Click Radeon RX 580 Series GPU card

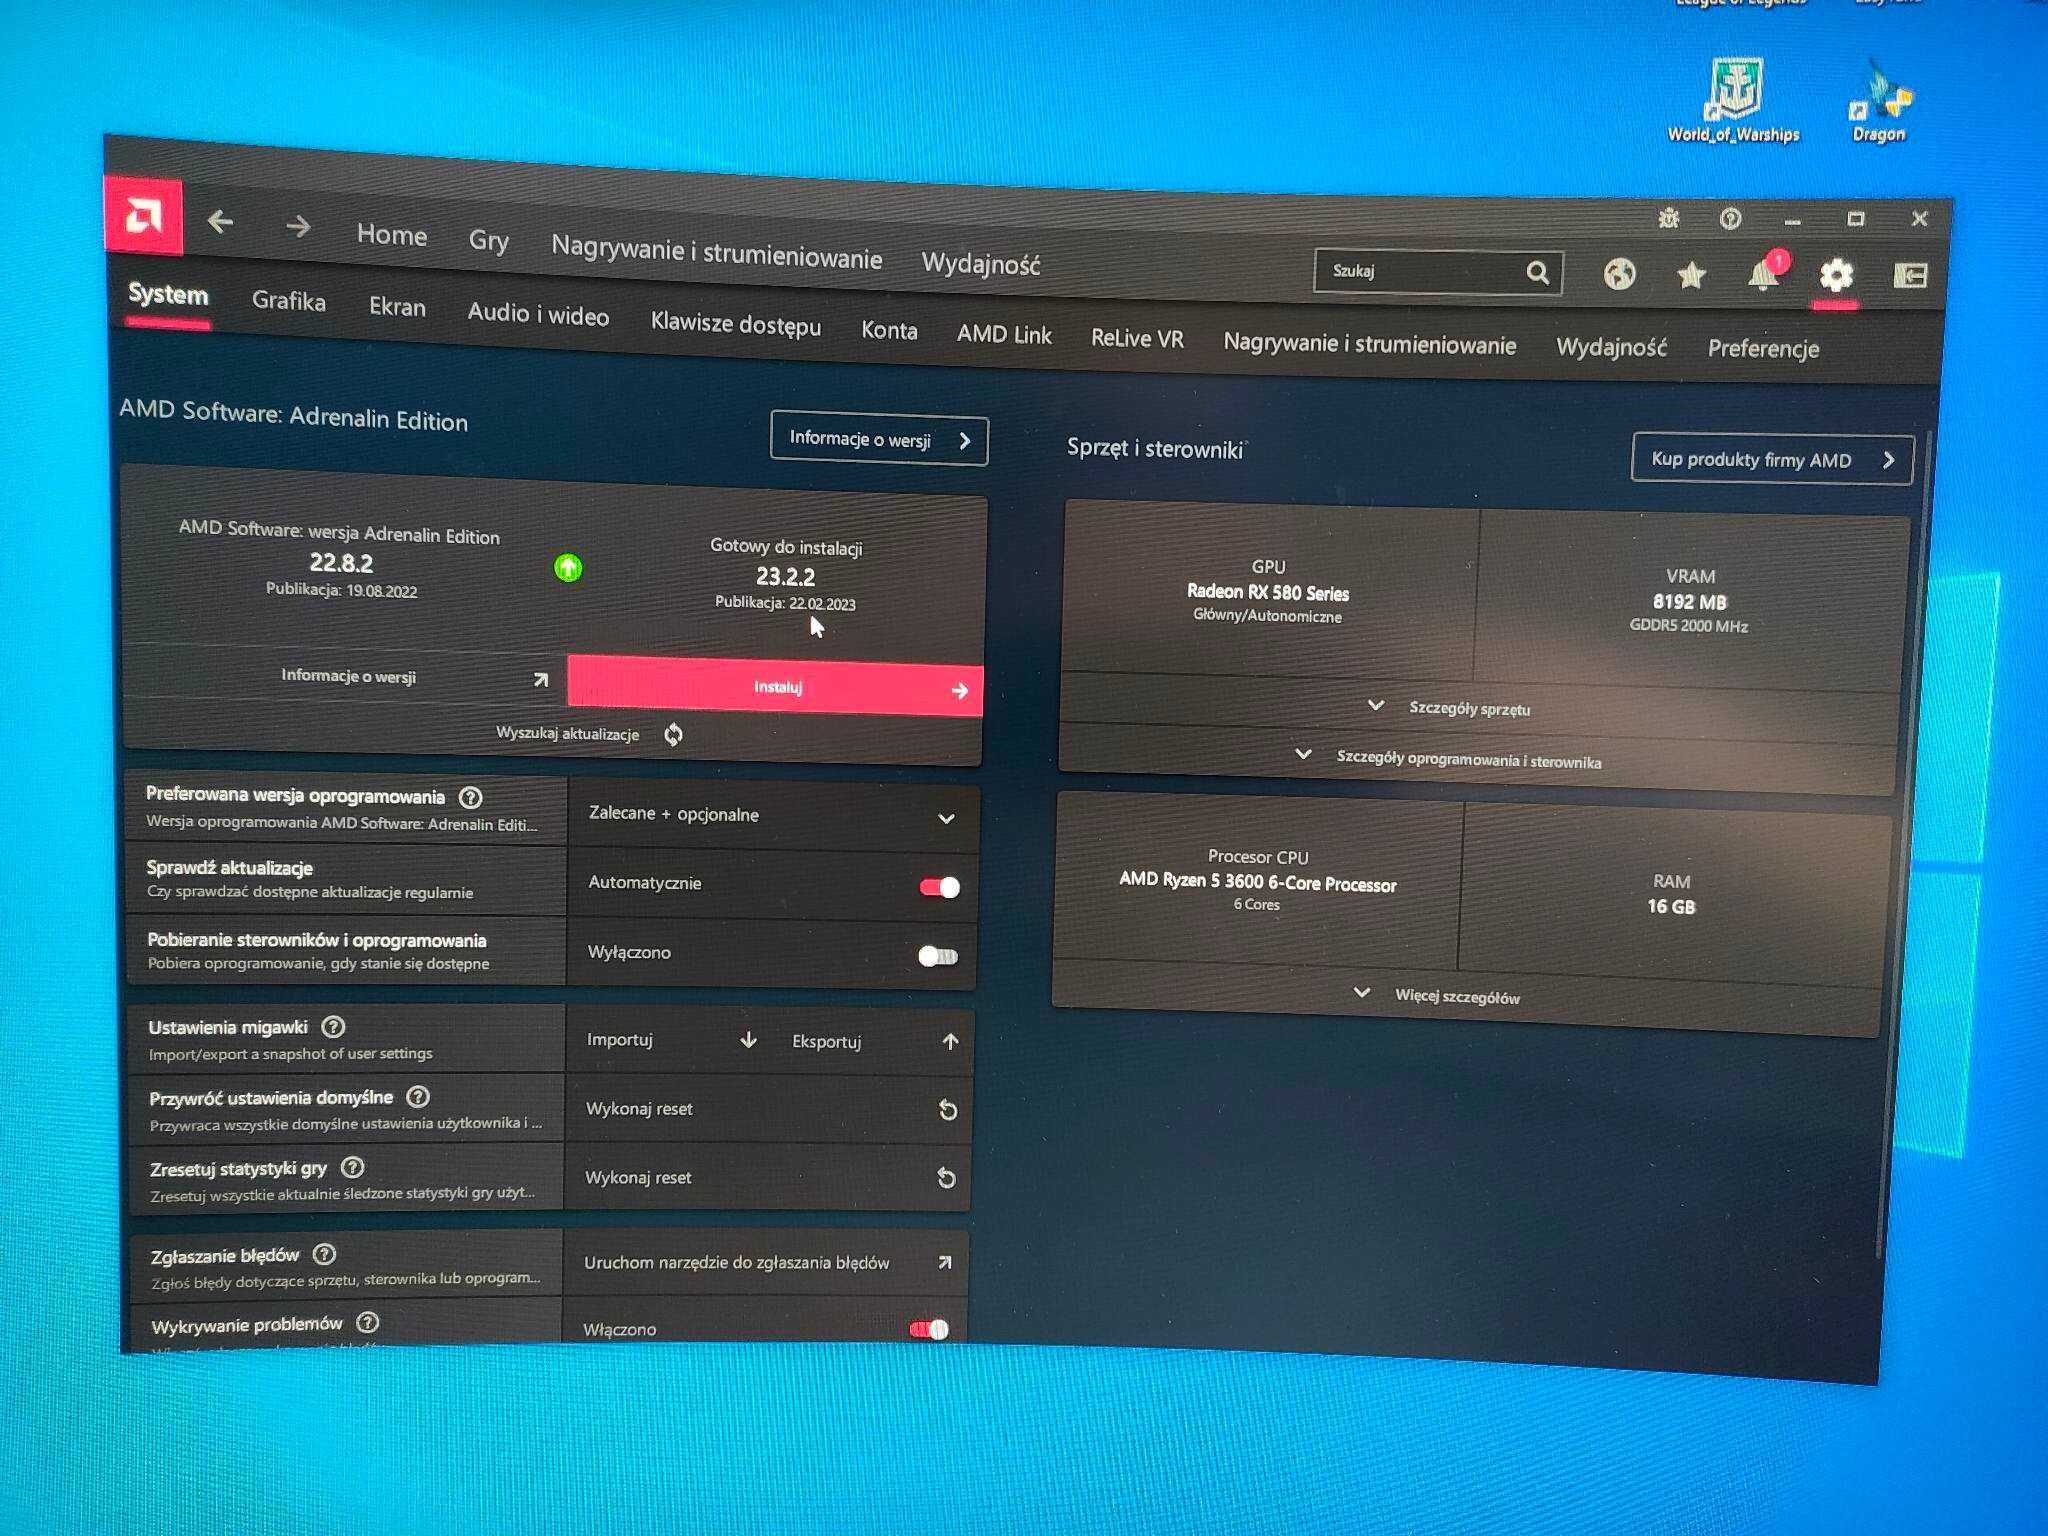click(x=1269, y=590)
